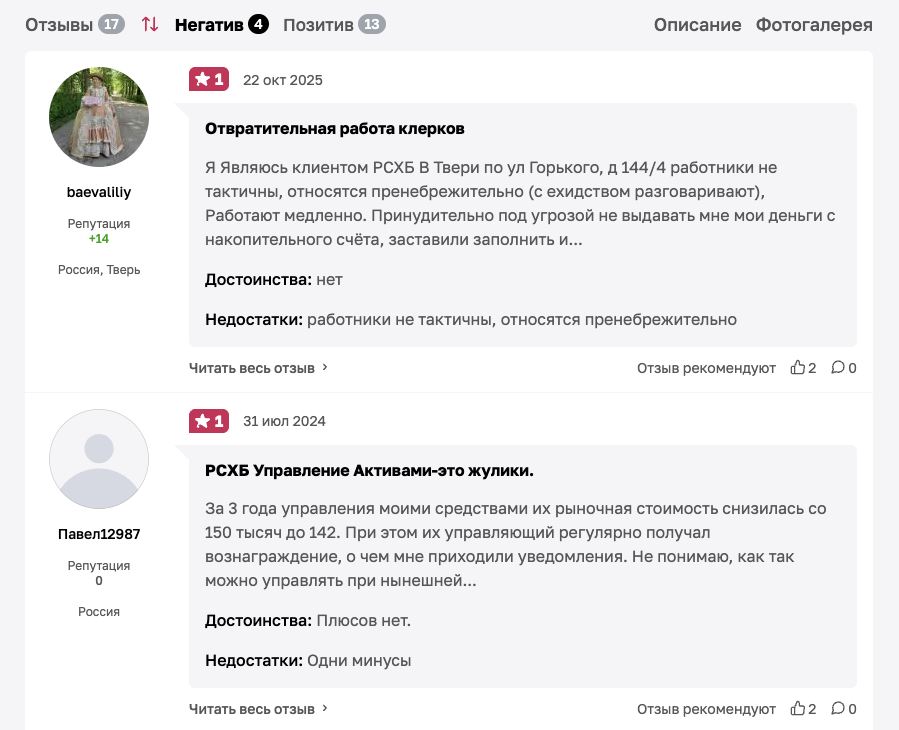Image resolution: width=899 pixels, height=730 pixels.
Task: Expand the full review by baevaliliy
Action: (x=253, y=367)
